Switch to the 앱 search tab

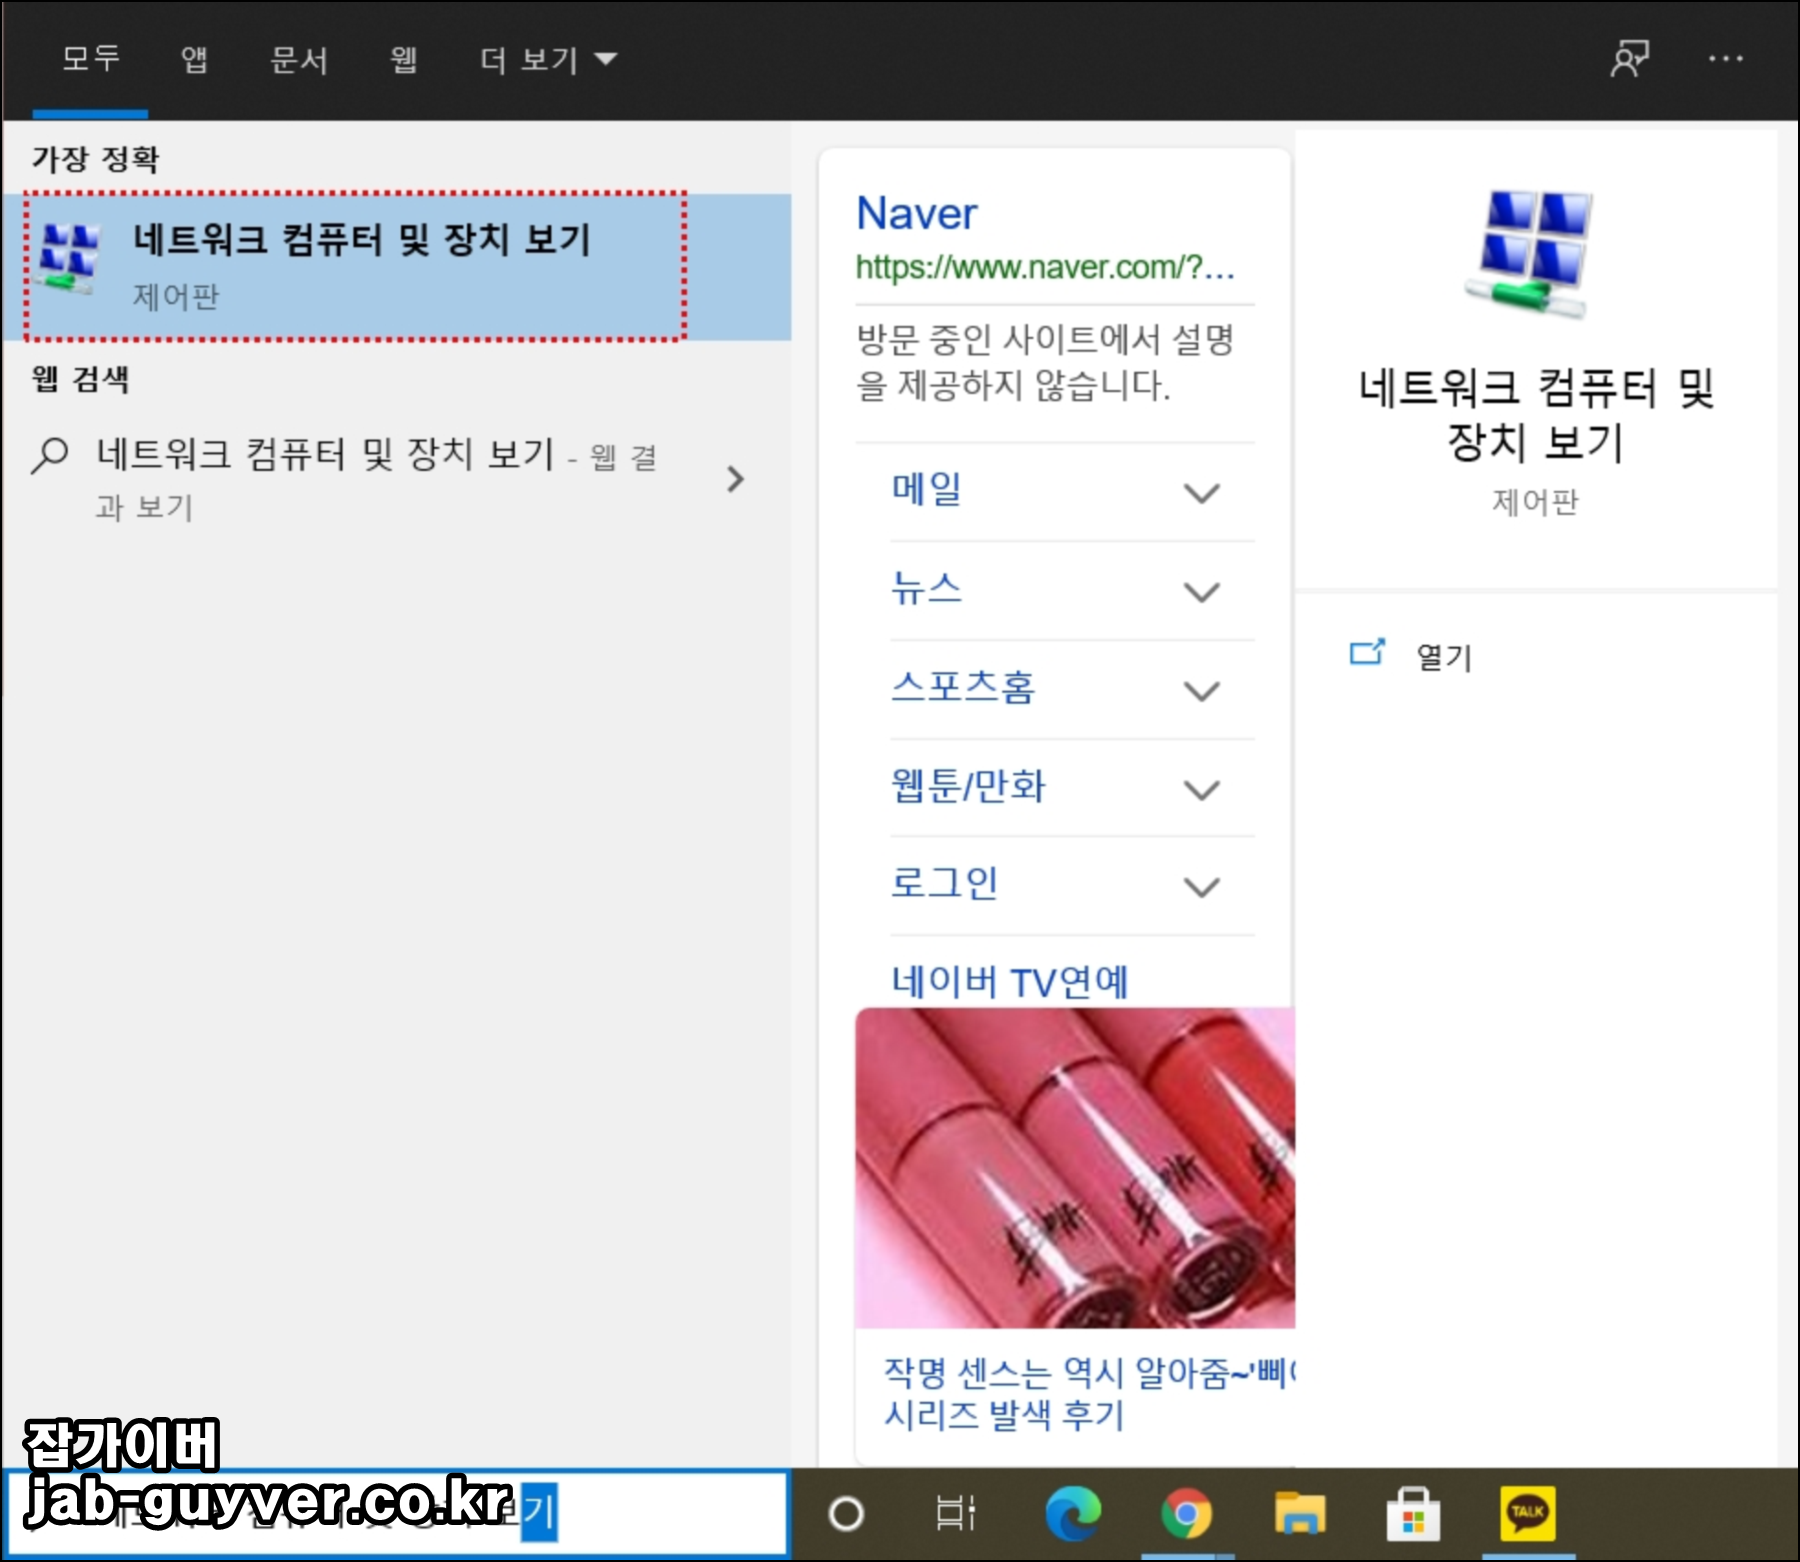click(x=193, y=59)
